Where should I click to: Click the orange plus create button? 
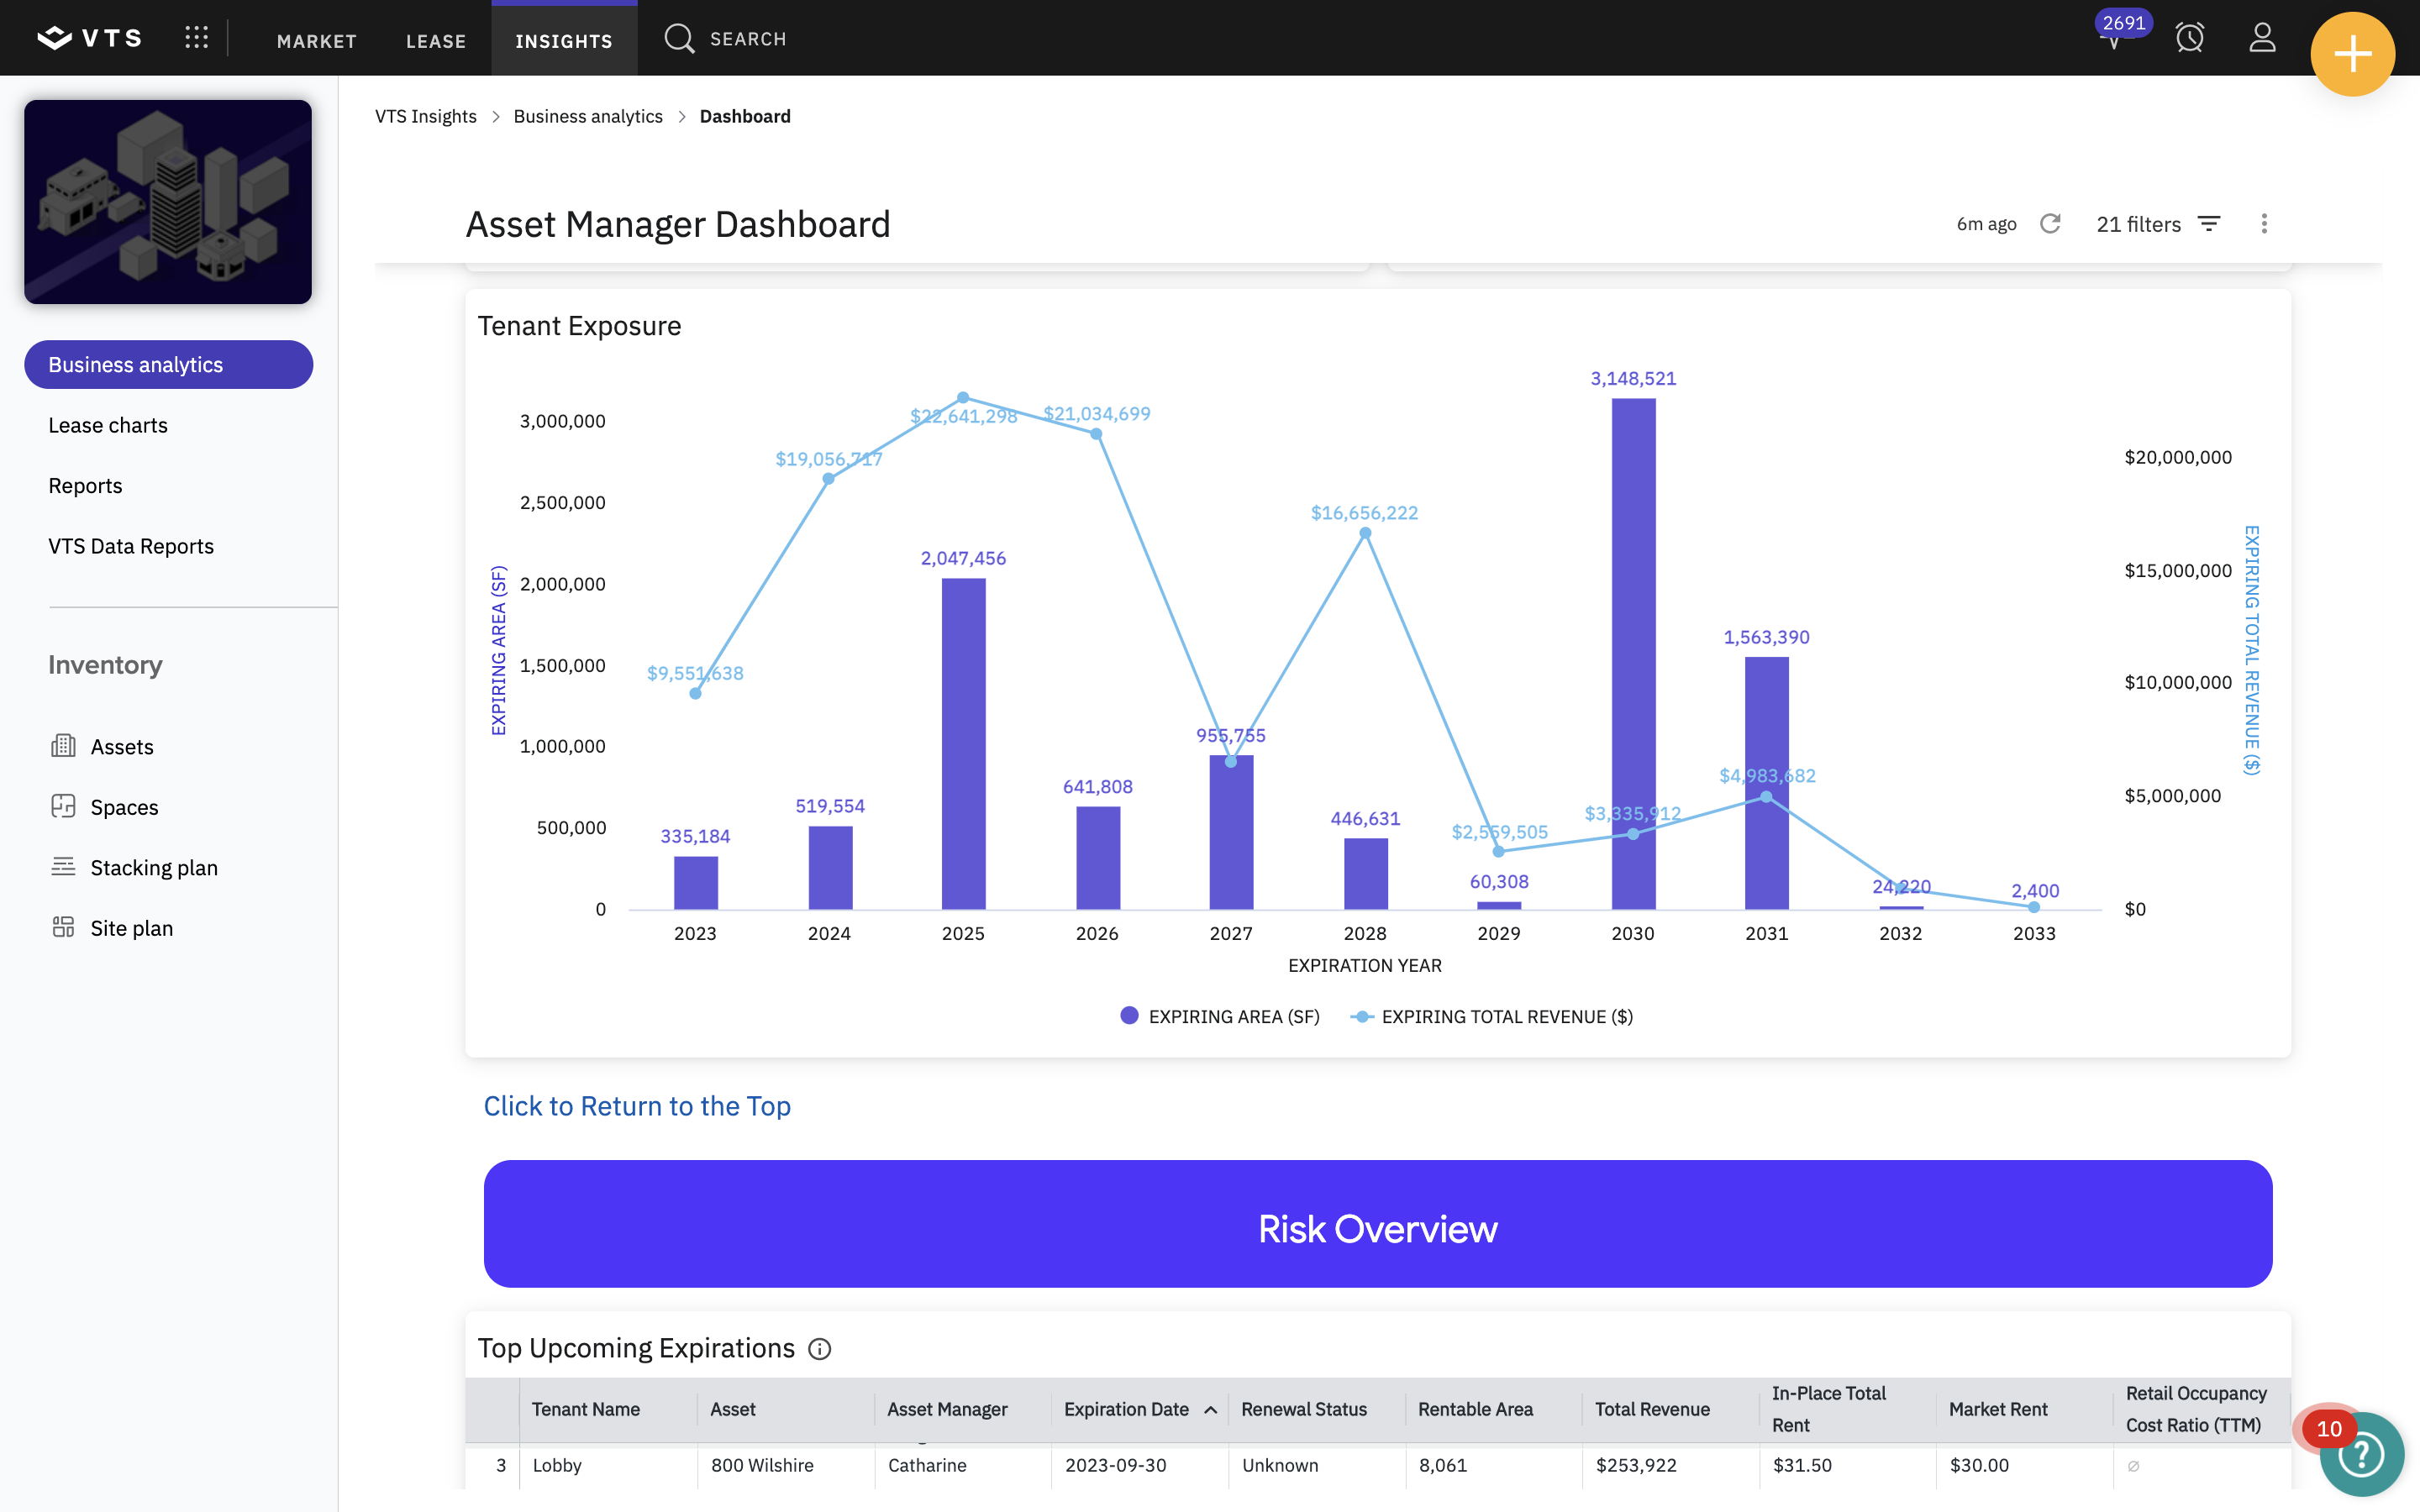(x=2352, y=54)
